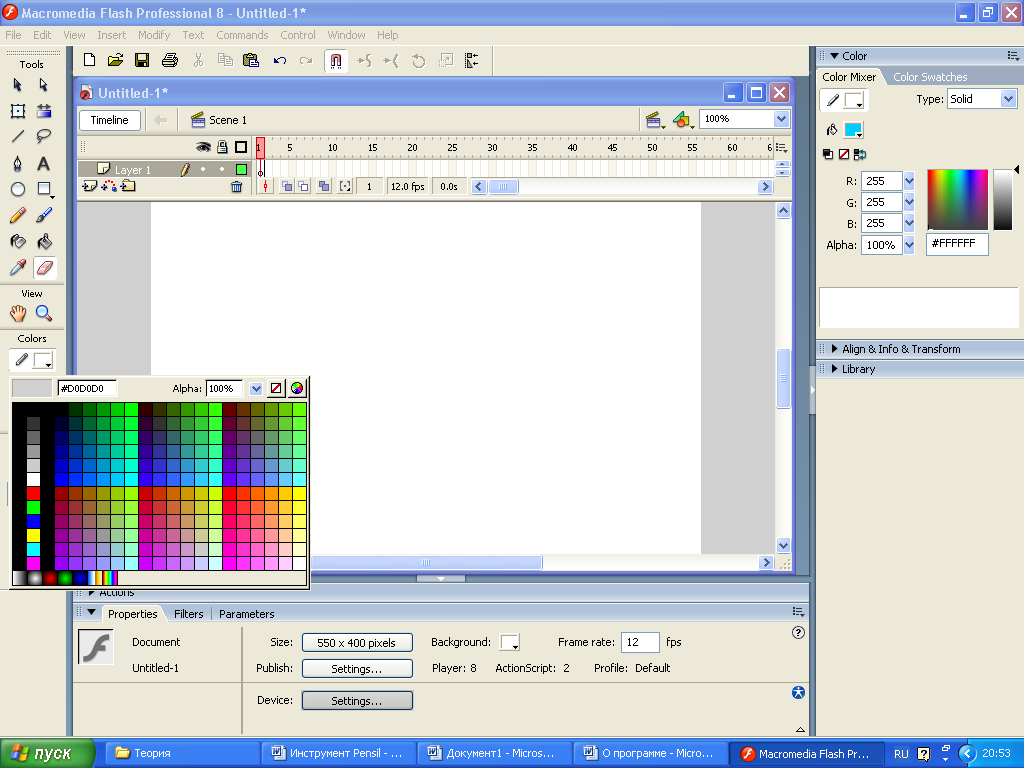Click the Timeline toggle button
This screenshot has height=768, width=1024.
(110, 120)
